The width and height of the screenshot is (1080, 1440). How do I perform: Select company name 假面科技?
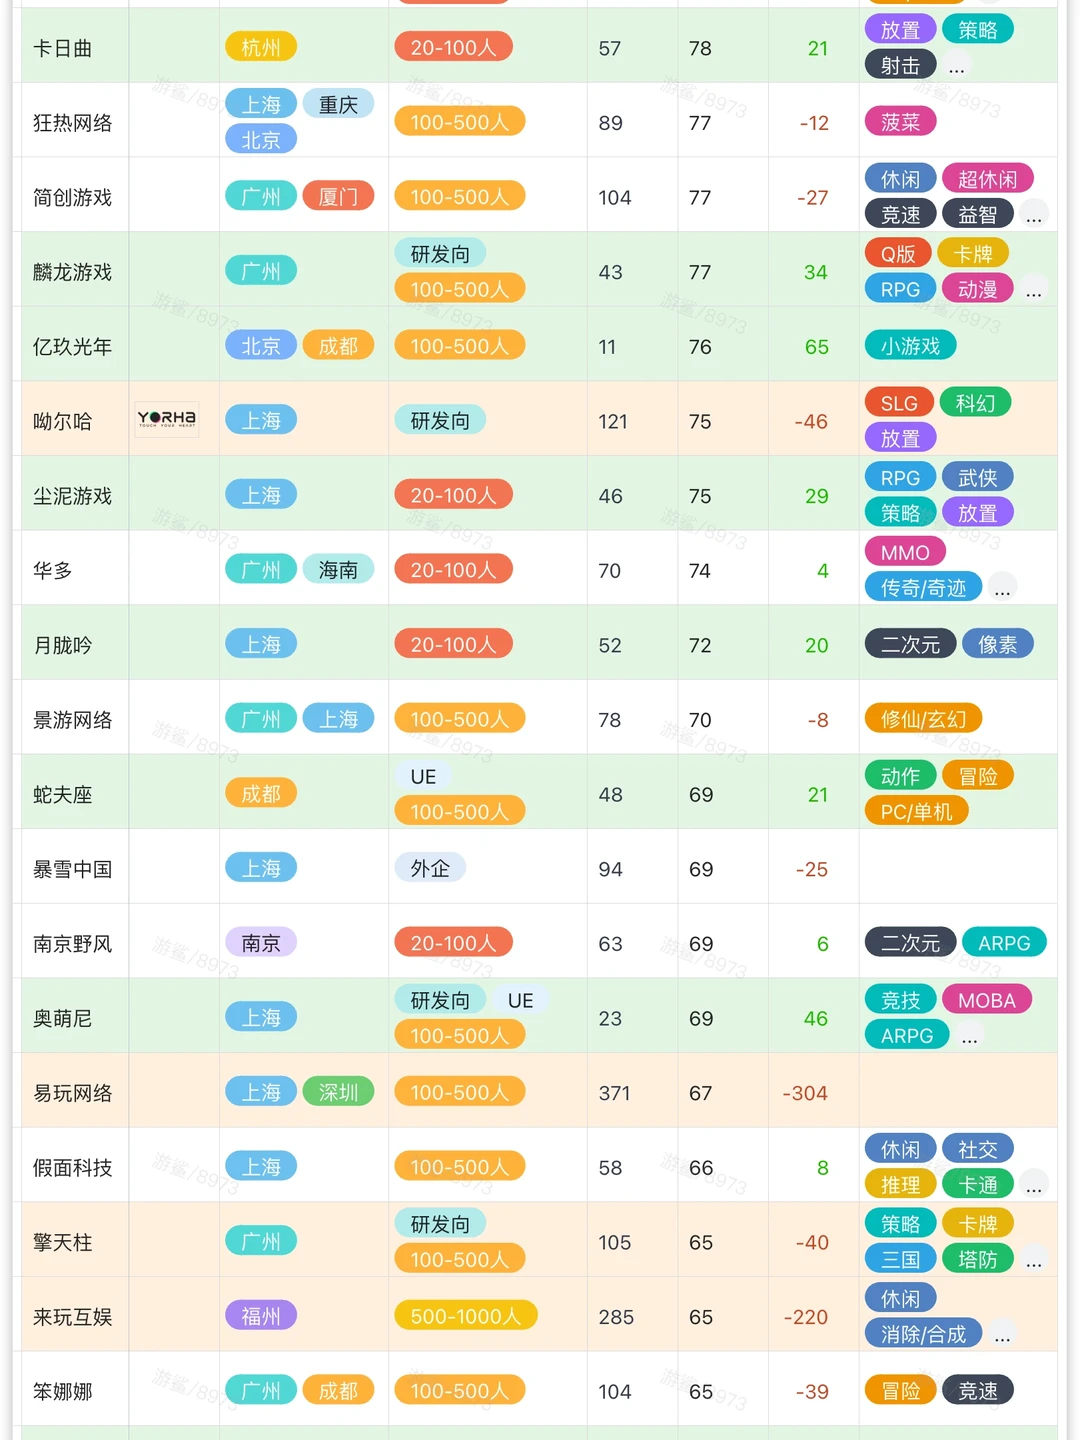point(72,1168)
